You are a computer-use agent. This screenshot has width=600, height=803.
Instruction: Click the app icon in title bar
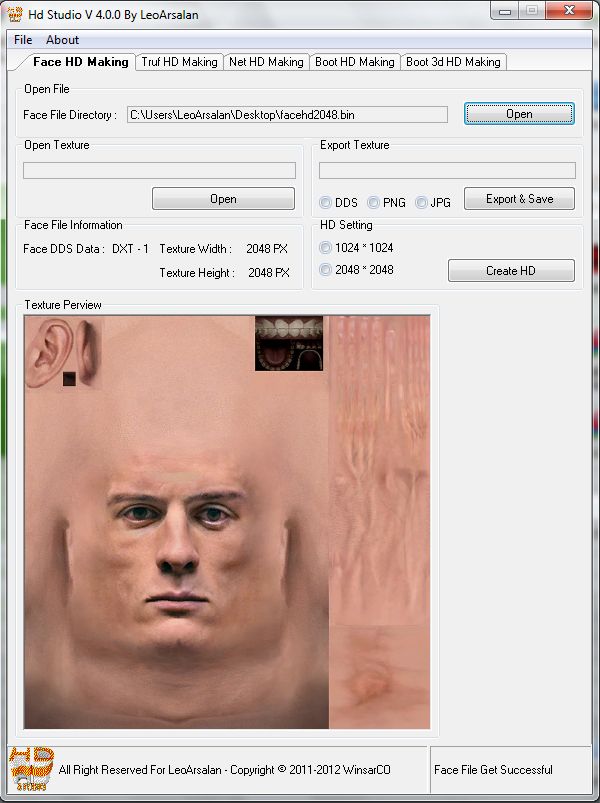(14, 12)
